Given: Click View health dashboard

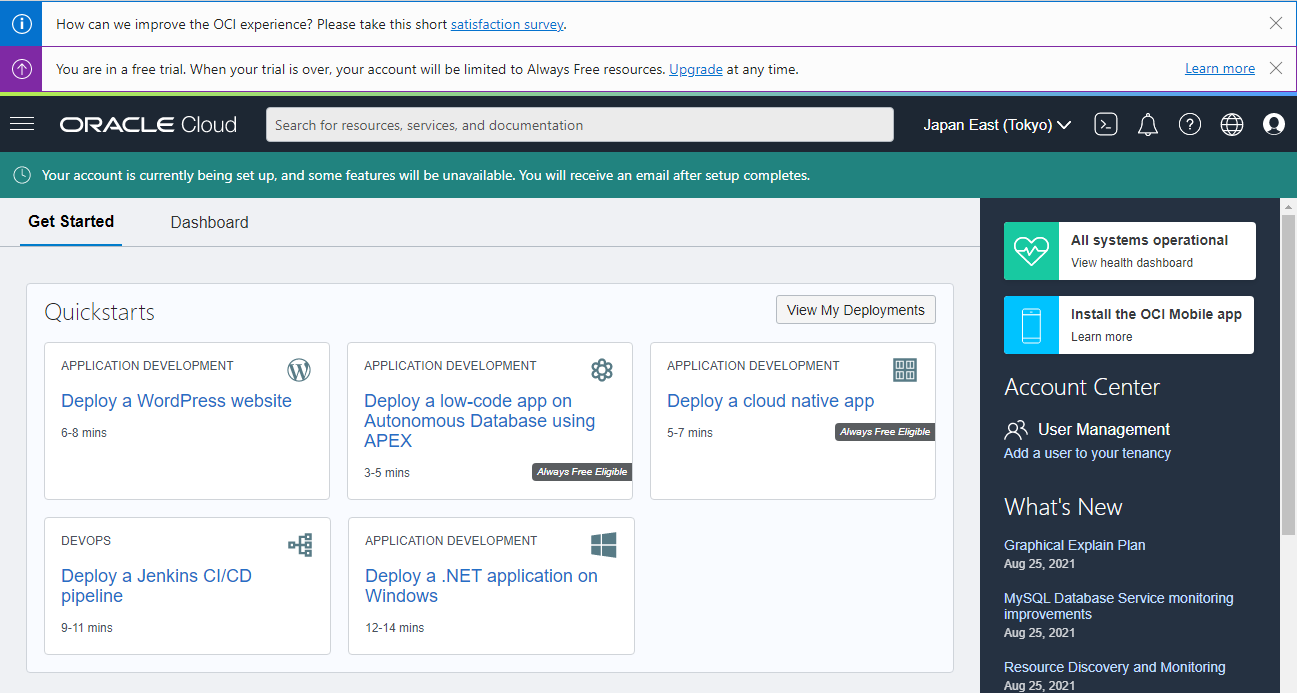Looking at the screenshot, I should [x=1132, y=263].
